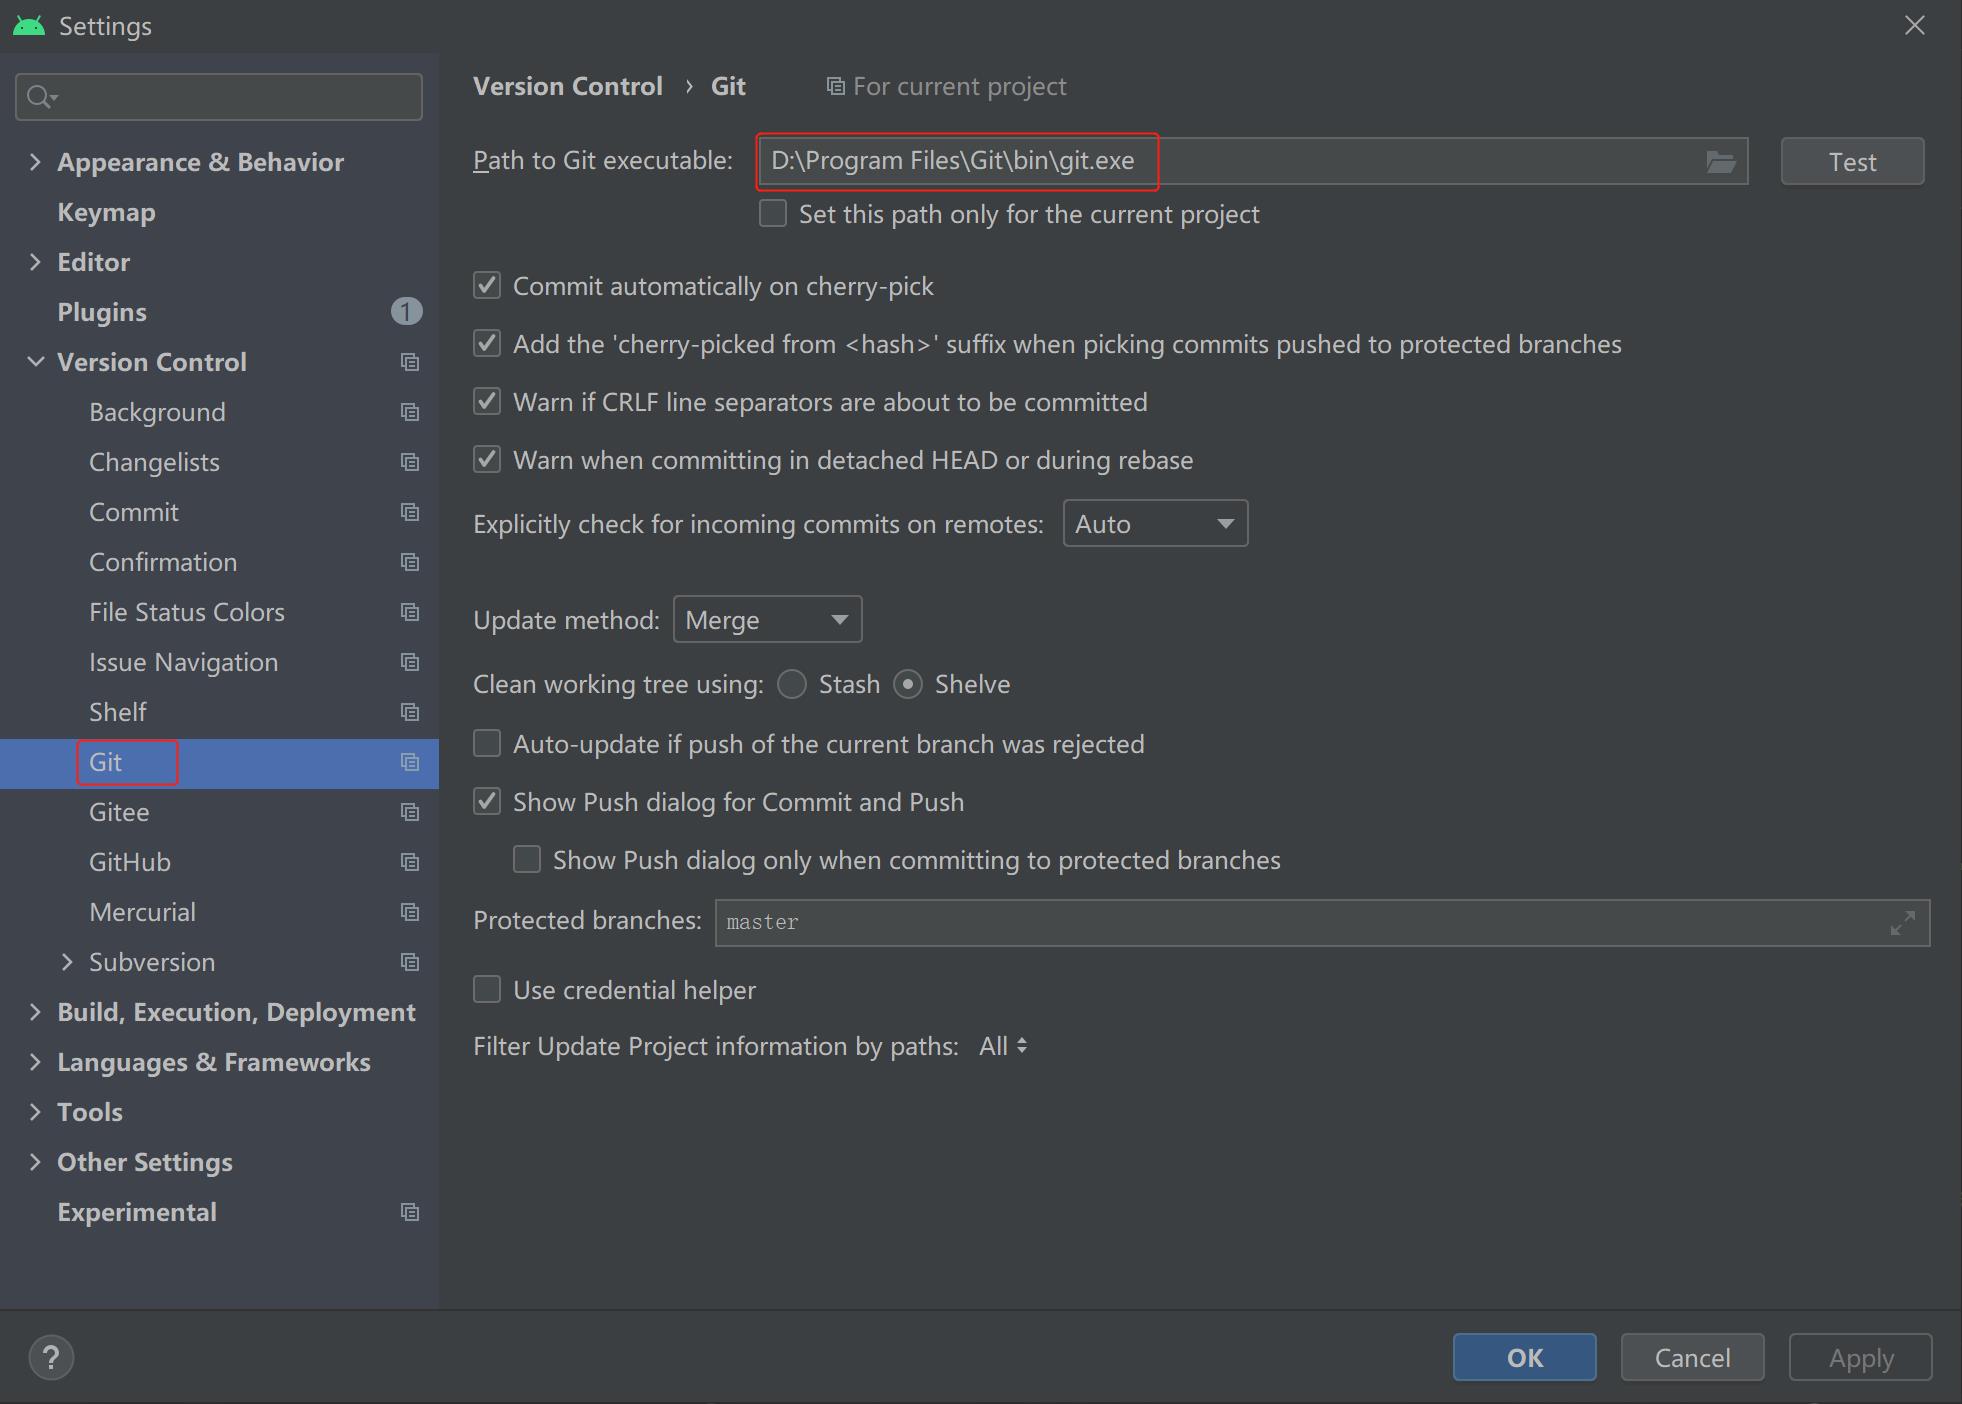Viewport: 1962px width, 1404px height.
Task: Expand the Editor section
Action: tap(35, 262)
